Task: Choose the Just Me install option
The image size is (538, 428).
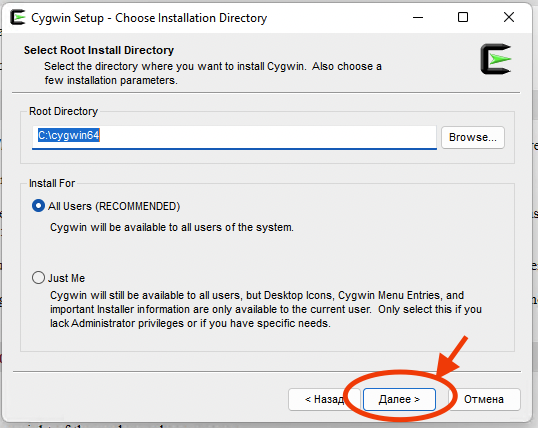Action: click(38, 278)
